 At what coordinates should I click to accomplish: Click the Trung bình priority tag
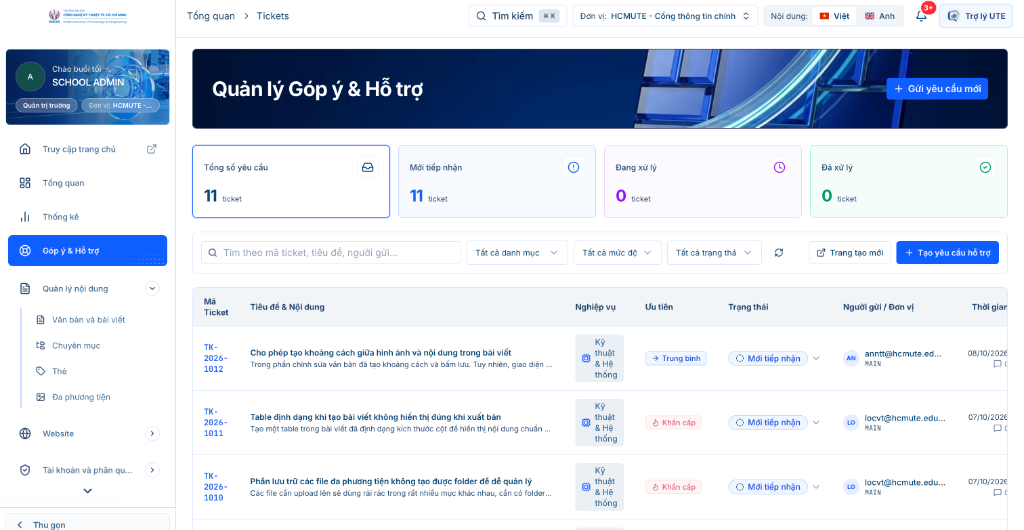coord(675,358)
